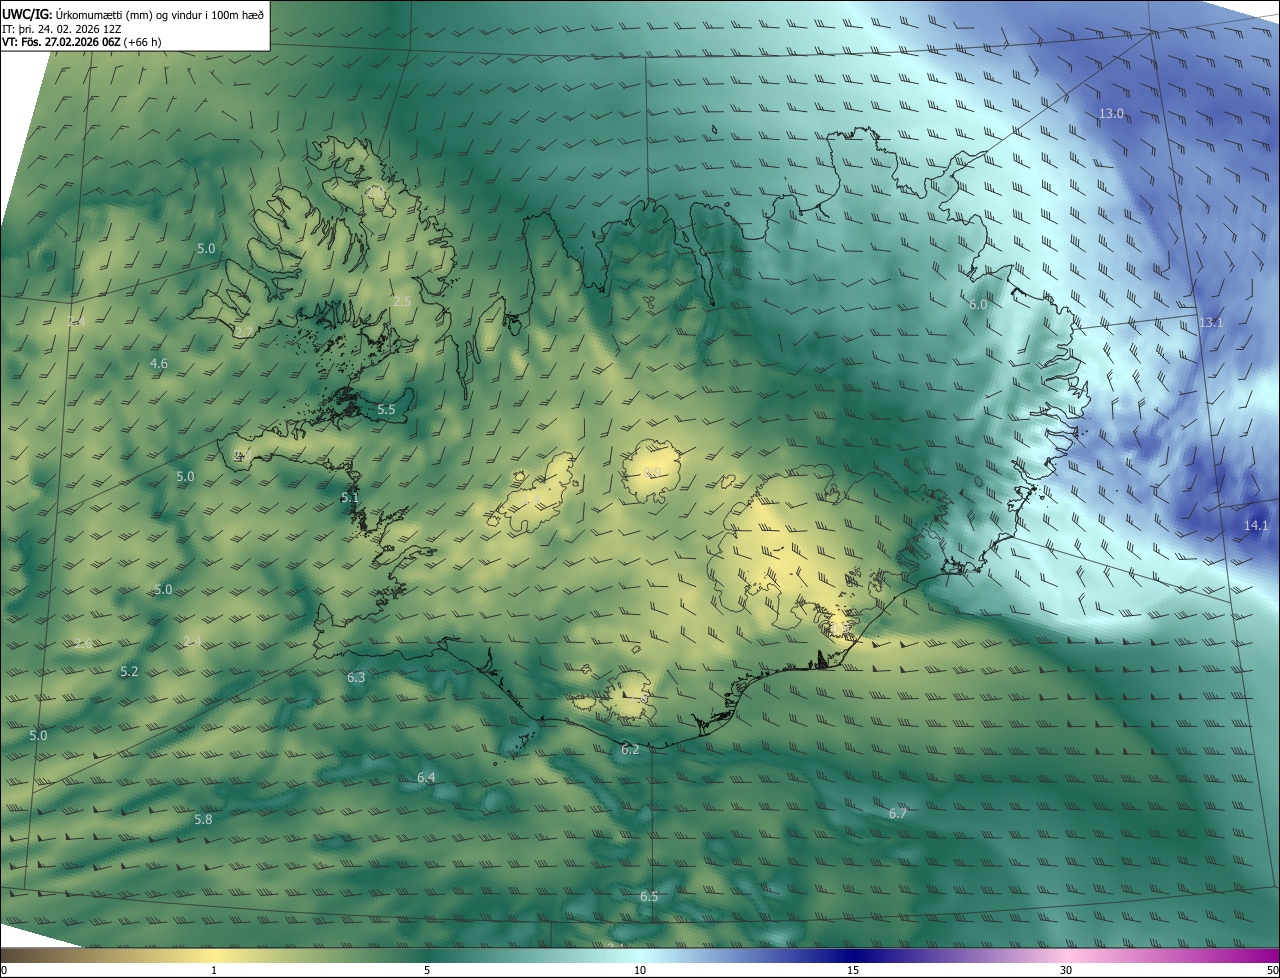Click the map value label 5.2
The image size is (1280, 978).
click(x=129, y=672)
